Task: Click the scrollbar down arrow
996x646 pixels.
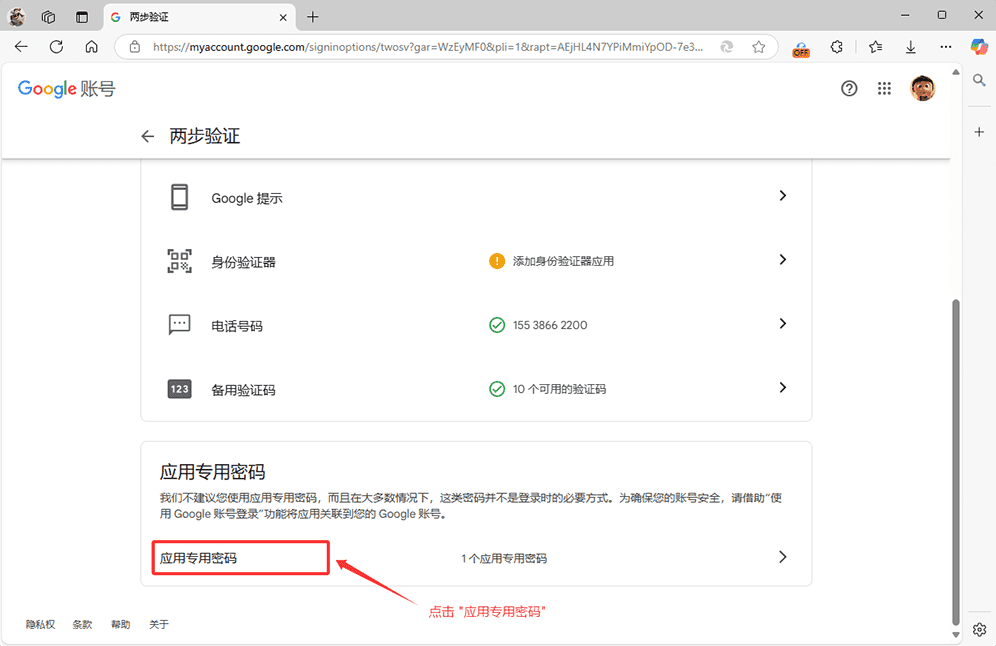Action: click(955, 634)
